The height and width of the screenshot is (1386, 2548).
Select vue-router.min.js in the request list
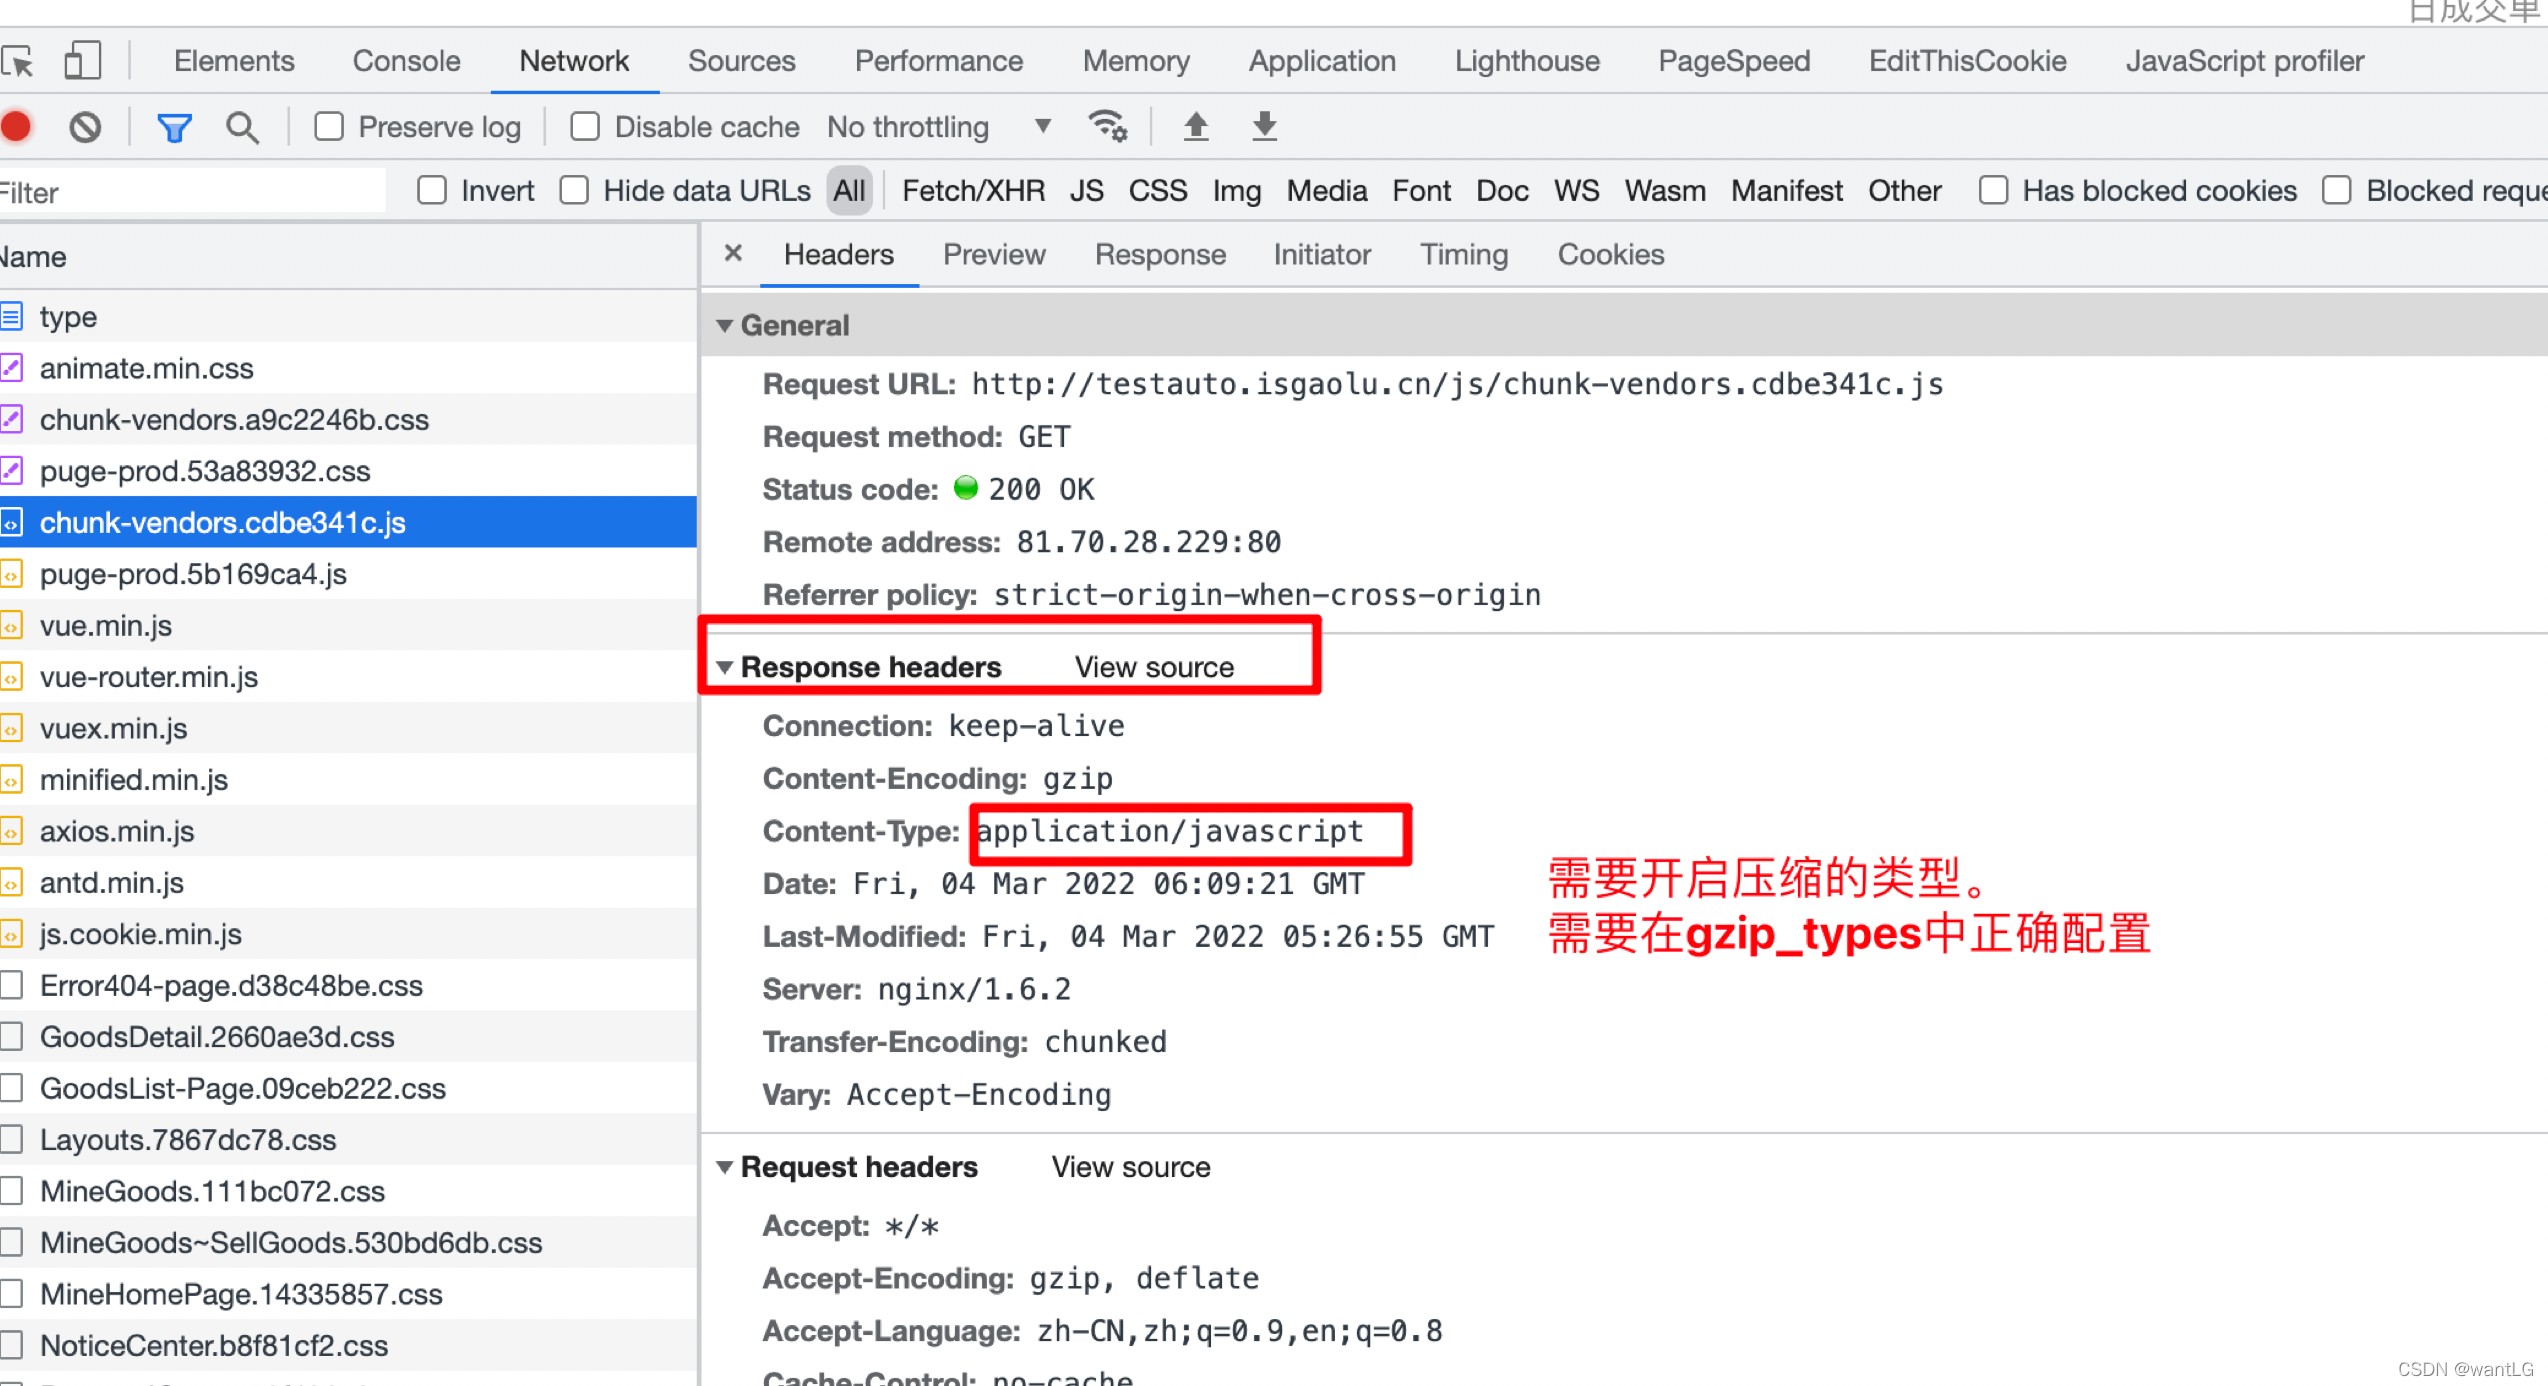click(149, 677)
